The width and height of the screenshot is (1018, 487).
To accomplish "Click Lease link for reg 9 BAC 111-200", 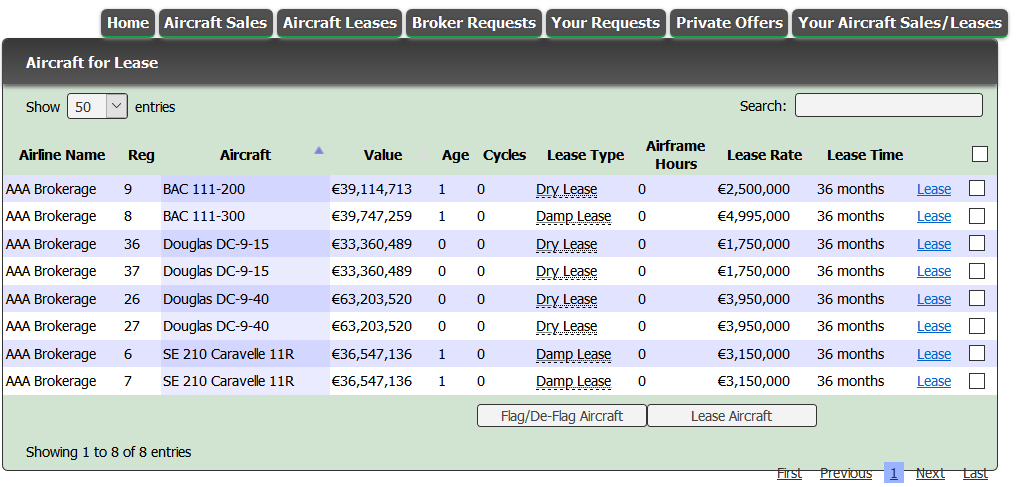I will [933, 189].
